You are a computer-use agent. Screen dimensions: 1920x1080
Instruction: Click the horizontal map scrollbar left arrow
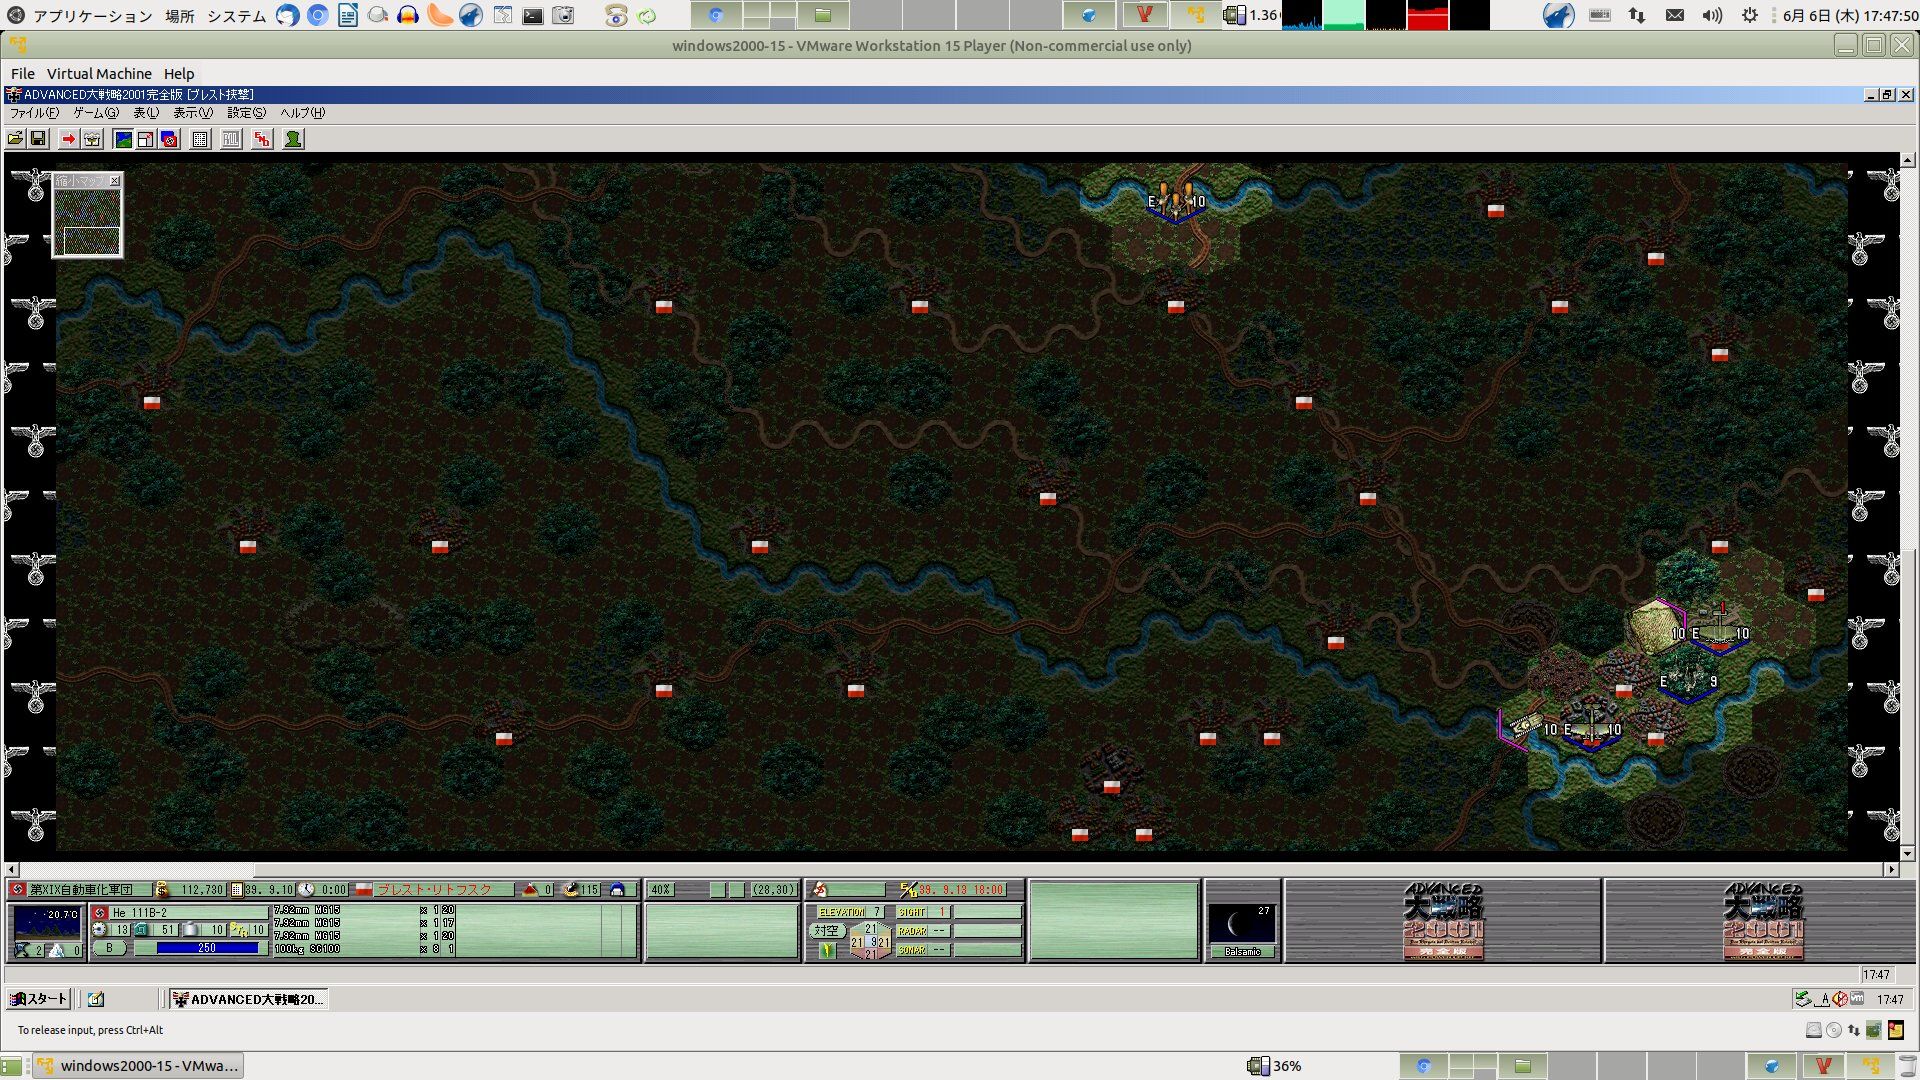pos(12,870)
